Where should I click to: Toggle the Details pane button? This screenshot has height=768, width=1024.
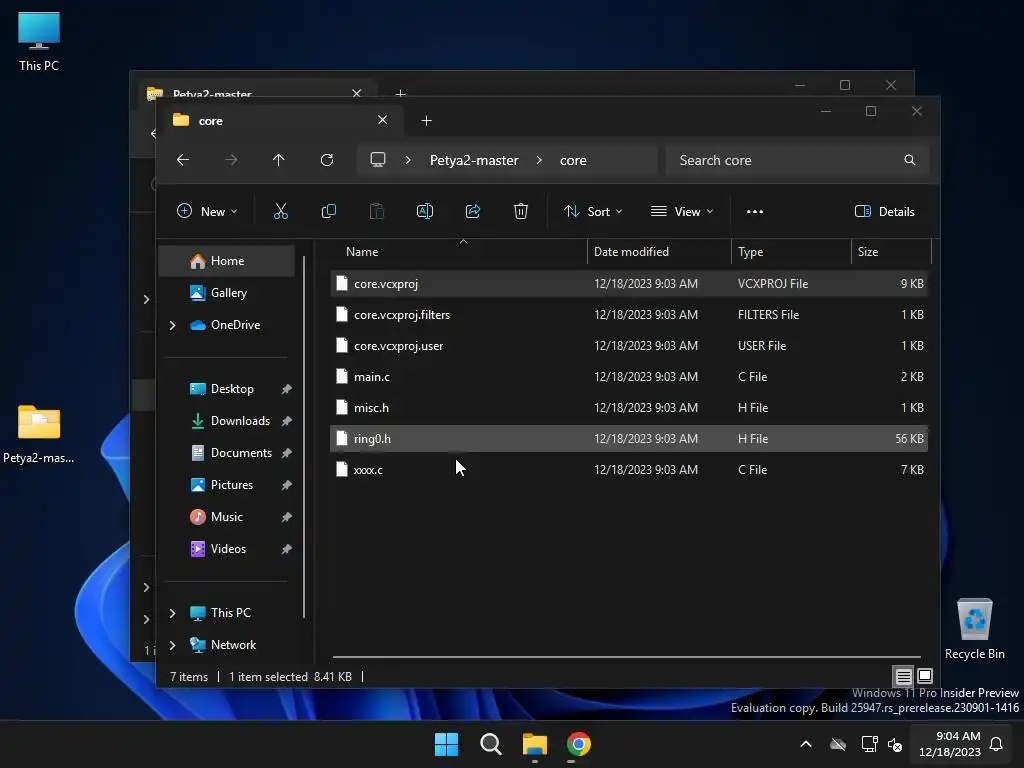click(885, 212)
